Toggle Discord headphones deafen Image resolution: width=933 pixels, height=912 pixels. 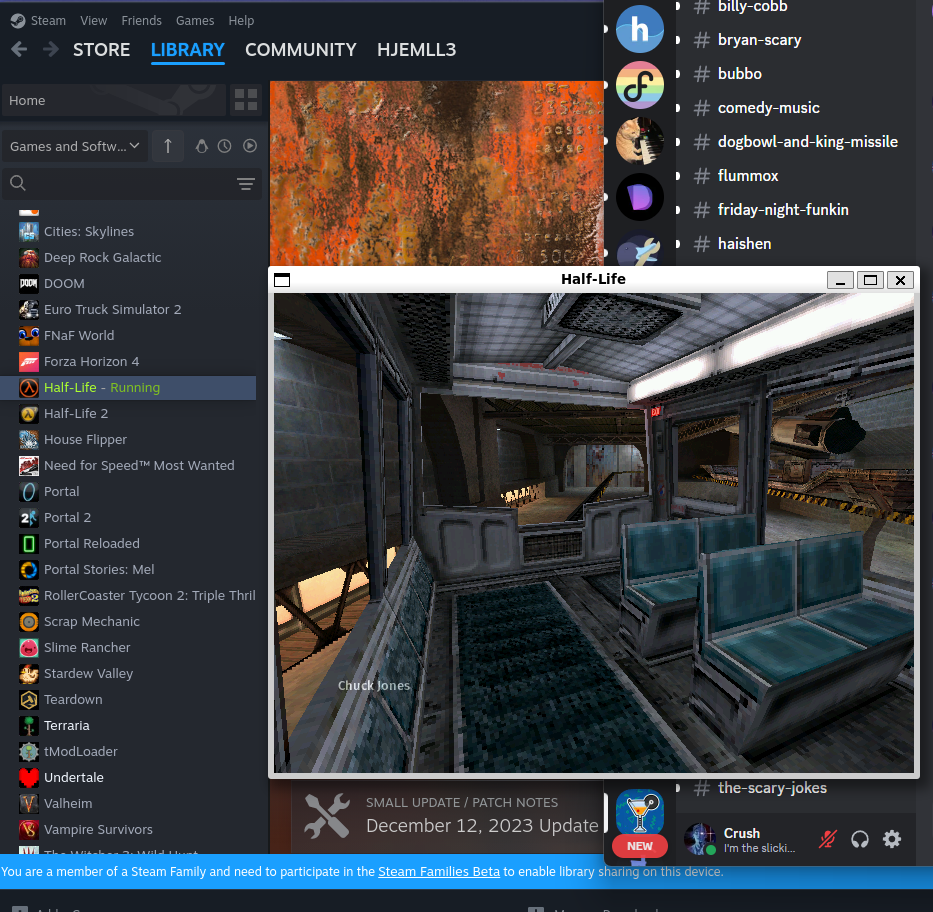[x=860, y=839]
